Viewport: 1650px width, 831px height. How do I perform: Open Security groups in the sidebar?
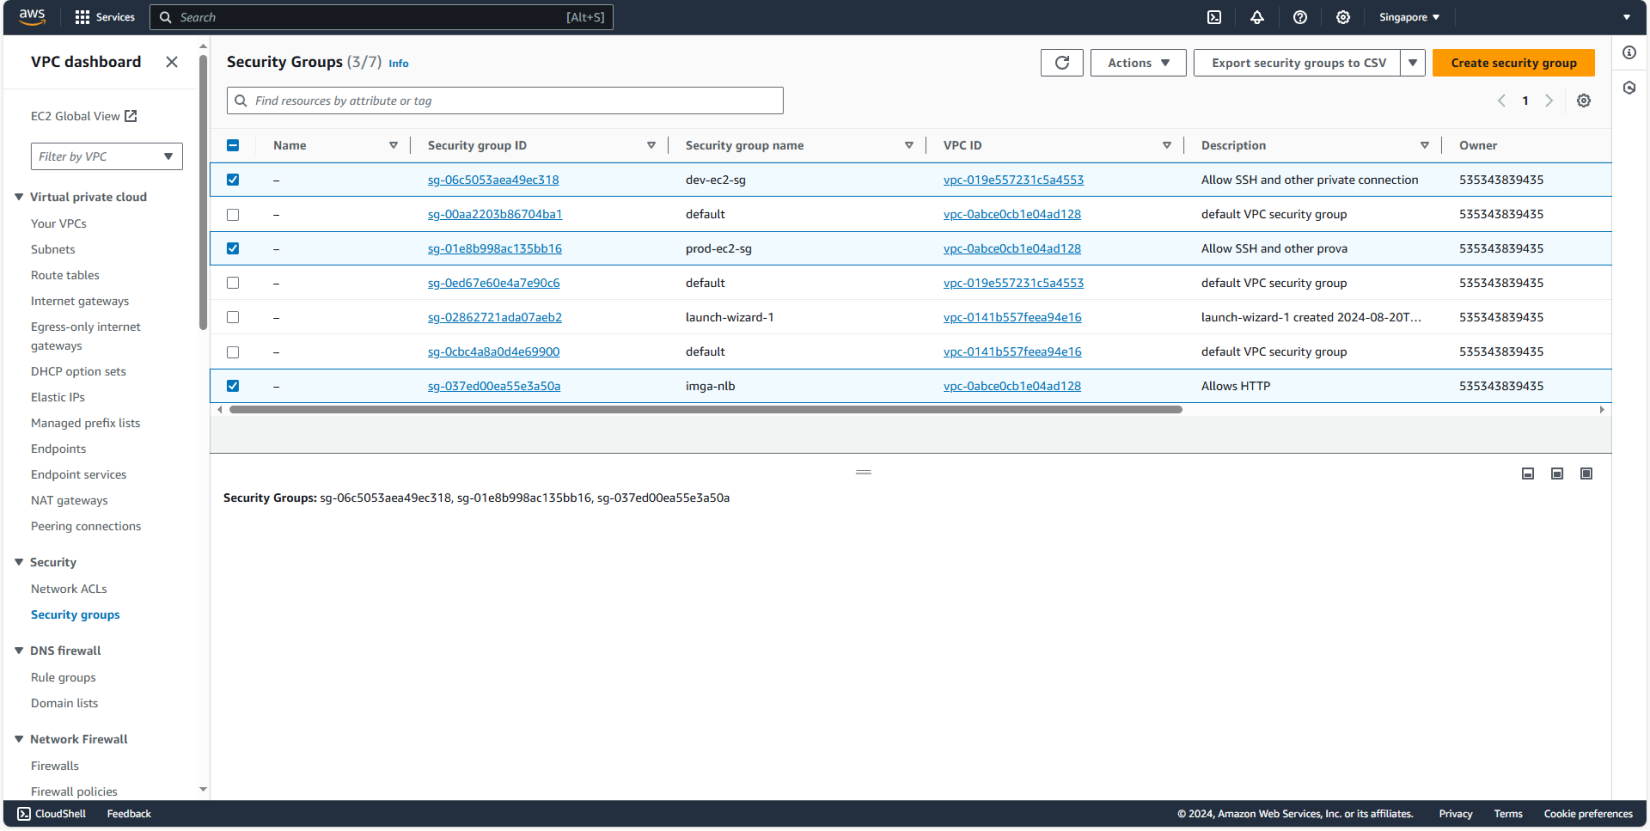click(x=75, y=615)
